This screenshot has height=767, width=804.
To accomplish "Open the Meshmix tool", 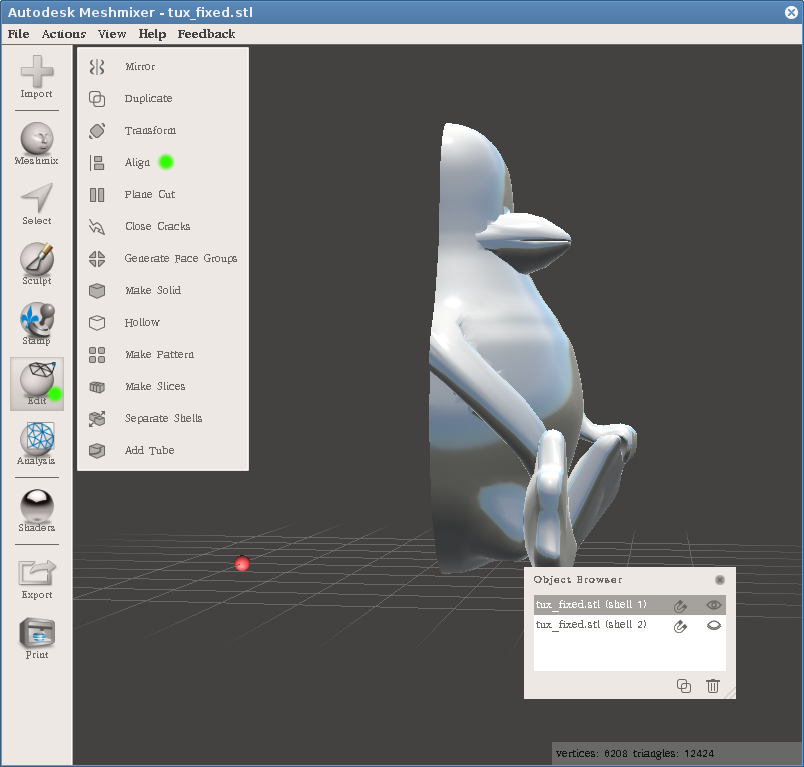I will click(36, 144).
